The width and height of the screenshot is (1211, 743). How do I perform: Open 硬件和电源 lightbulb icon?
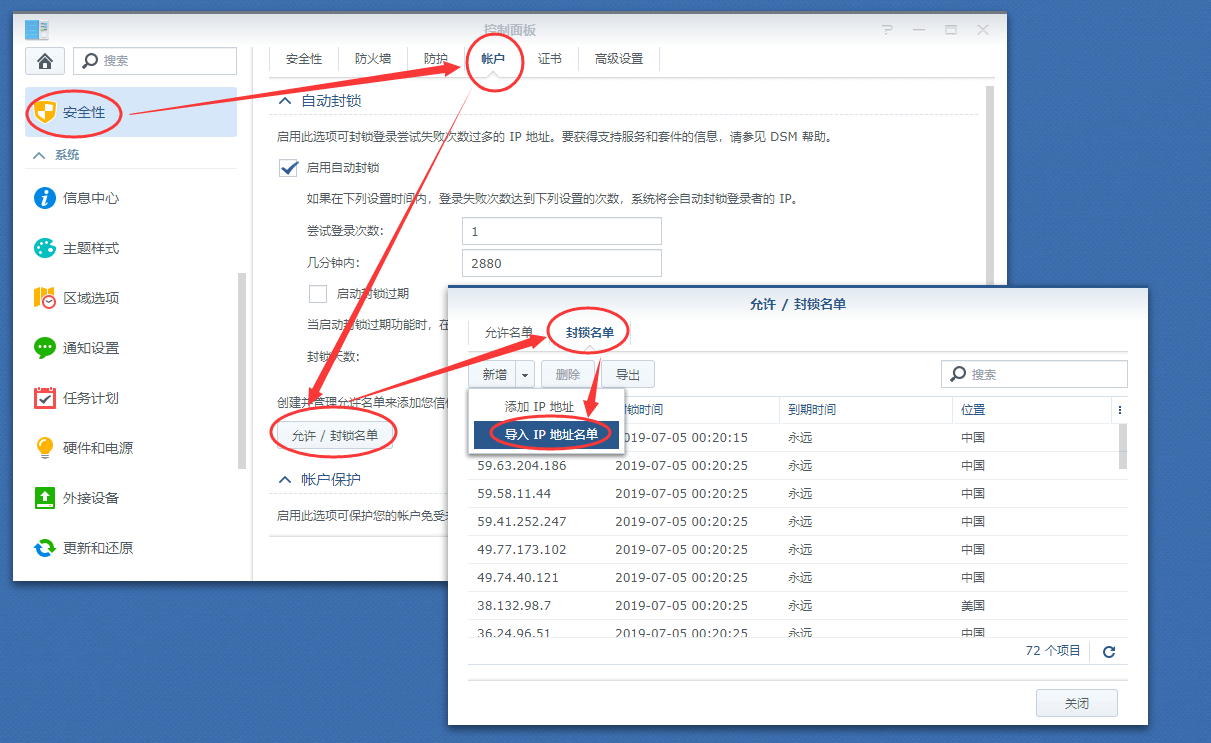click(45, 448)
